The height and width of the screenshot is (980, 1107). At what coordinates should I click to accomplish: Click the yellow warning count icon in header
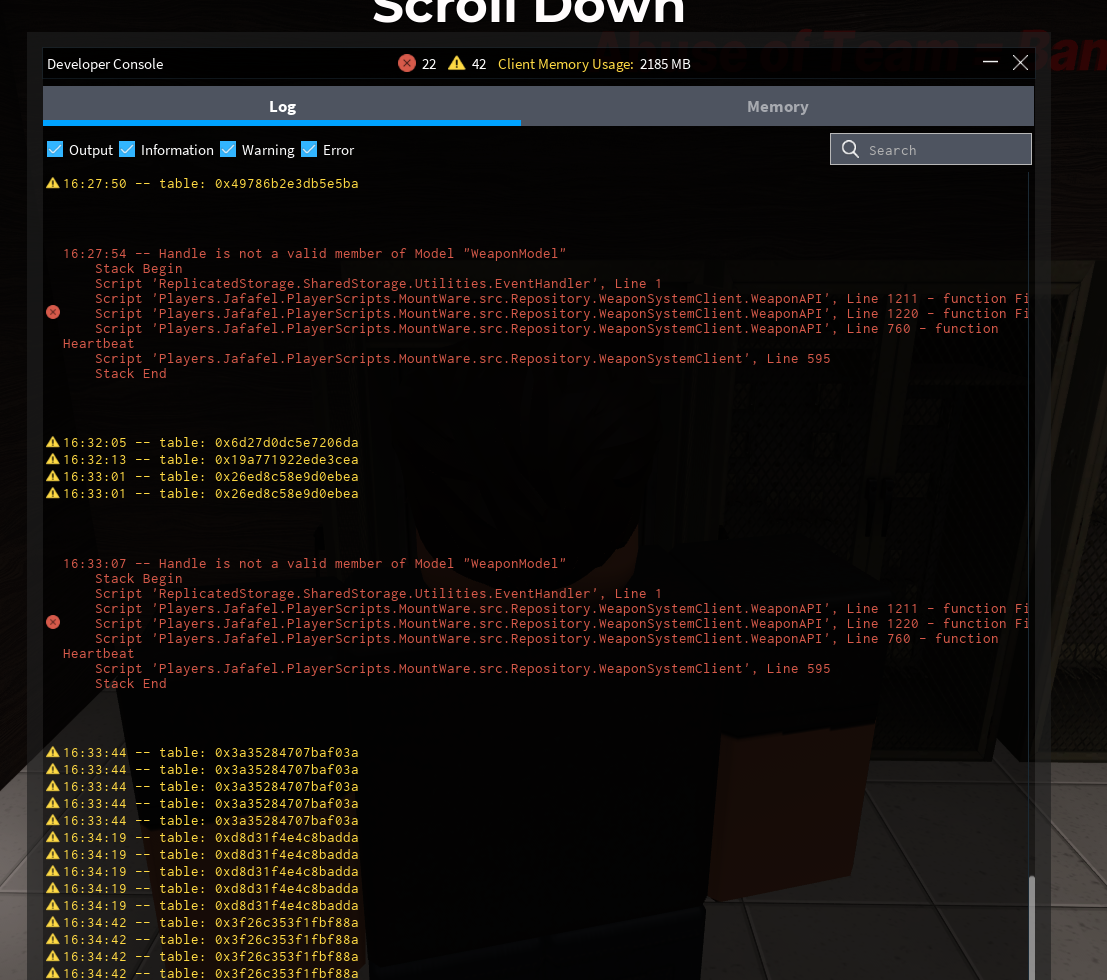457,63
